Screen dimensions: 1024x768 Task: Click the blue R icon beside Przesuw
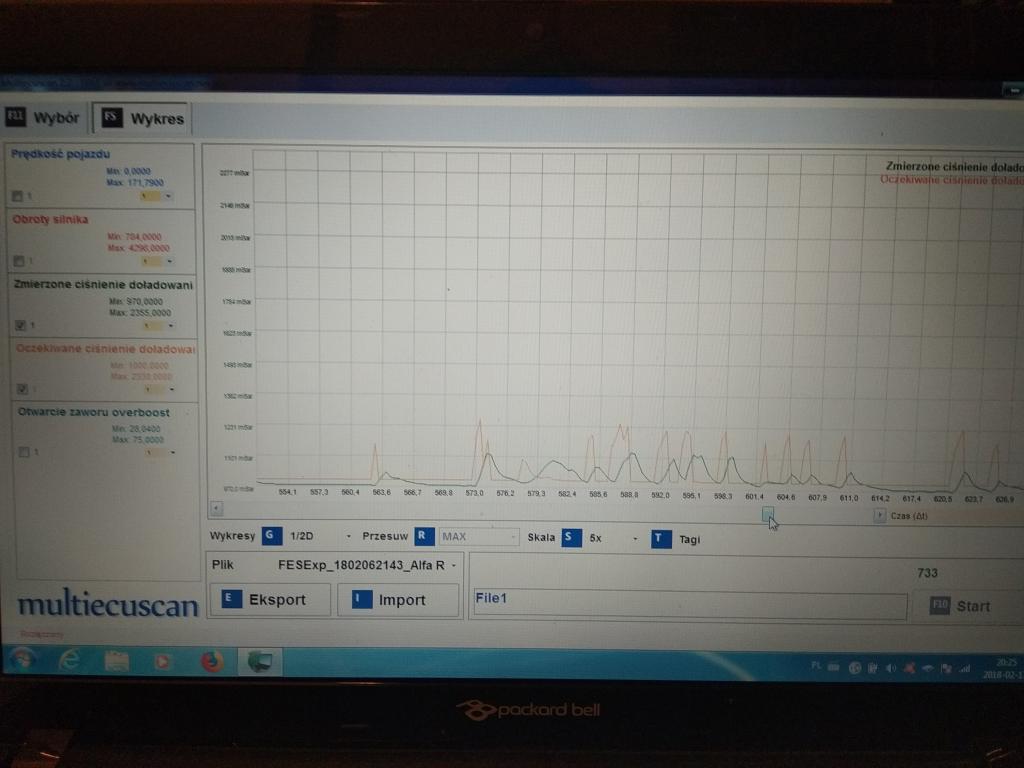(424, 537)
